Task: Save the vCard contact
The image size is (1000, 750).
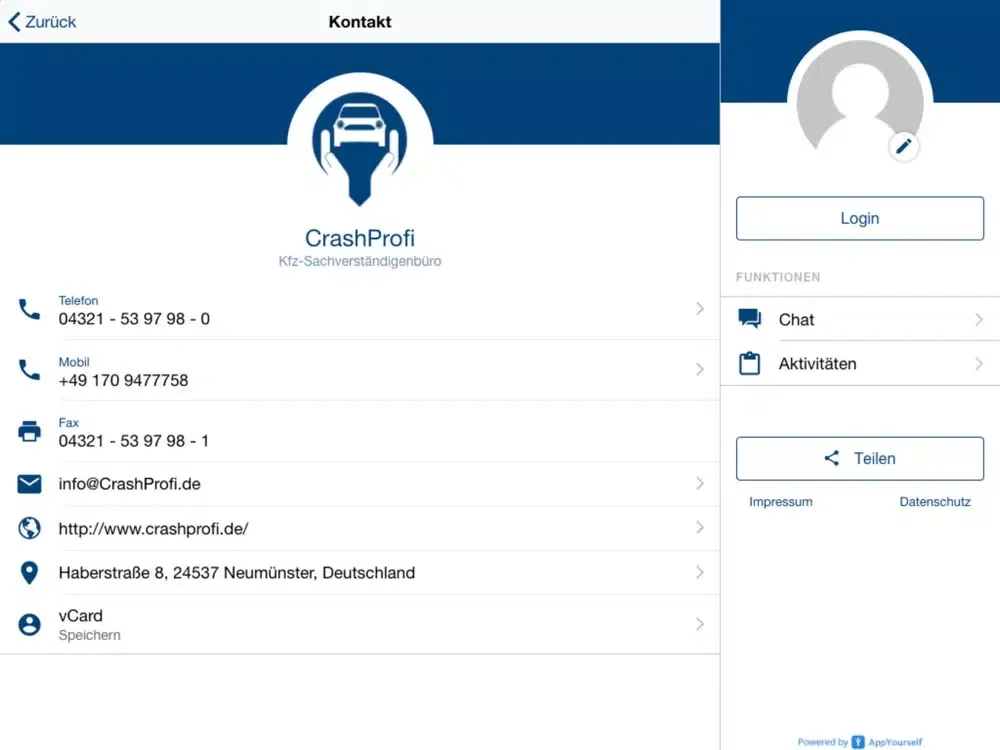Action: coord(360,624)
